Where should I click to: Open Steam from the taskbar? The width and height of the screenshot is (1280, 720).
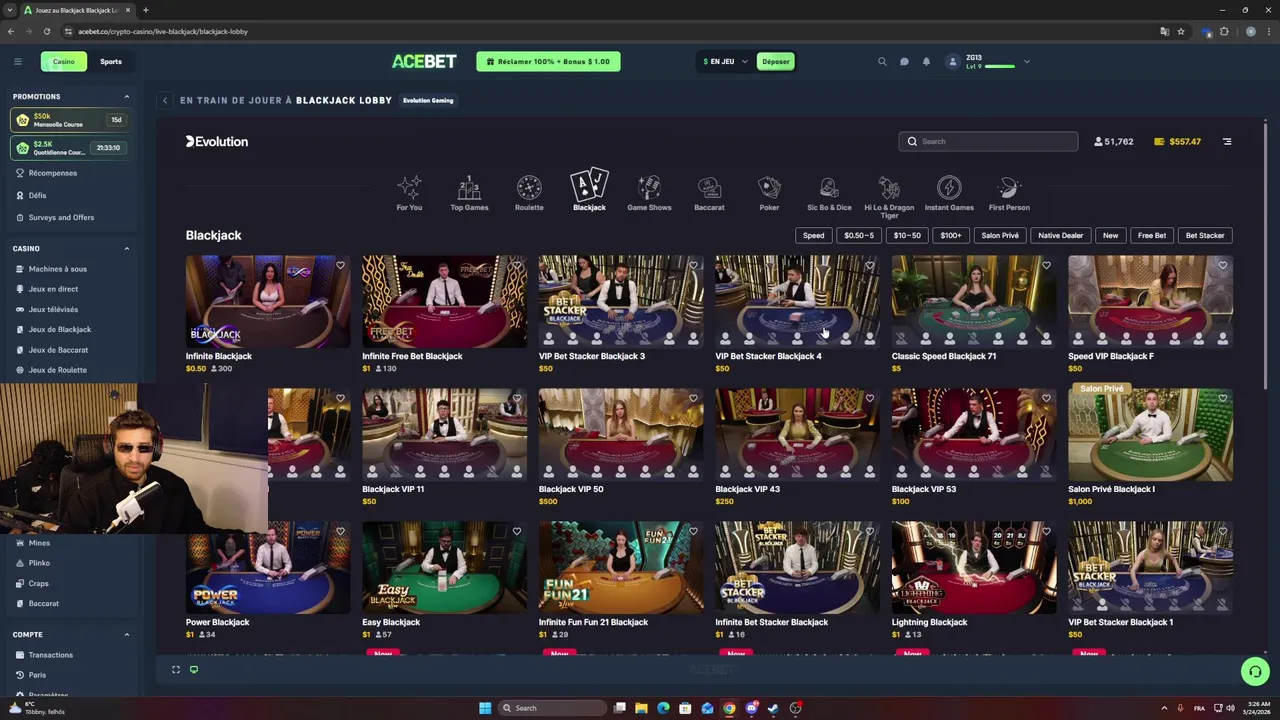coord(773,708)
